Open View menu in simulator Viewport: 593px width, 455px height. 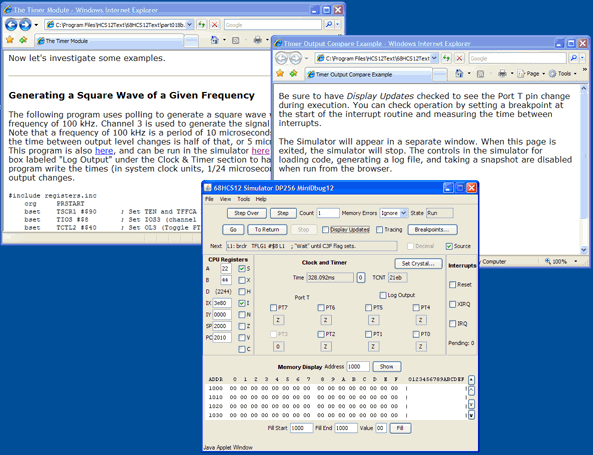[225, 199]
